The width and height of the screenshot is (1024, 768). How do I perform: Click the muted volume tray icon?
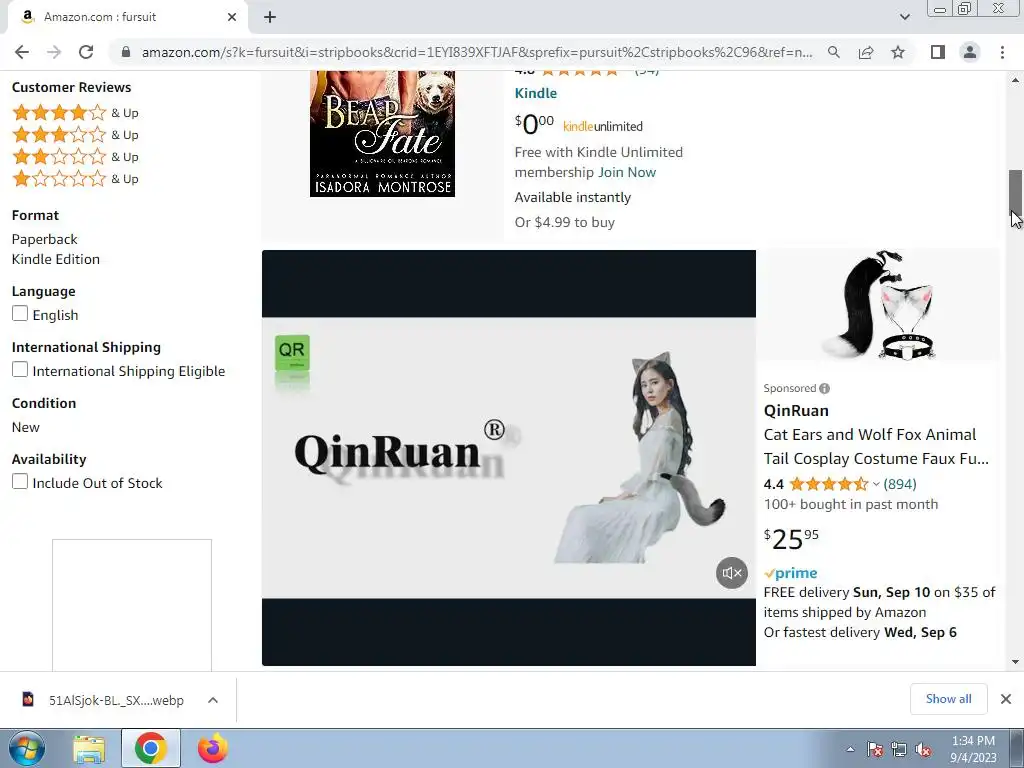923,750
